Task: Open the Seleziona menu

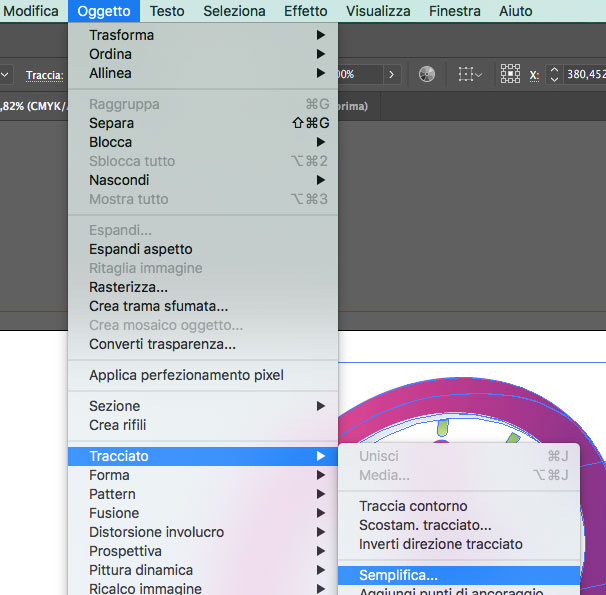Action: pyautogui.click(x=234, y=11)
